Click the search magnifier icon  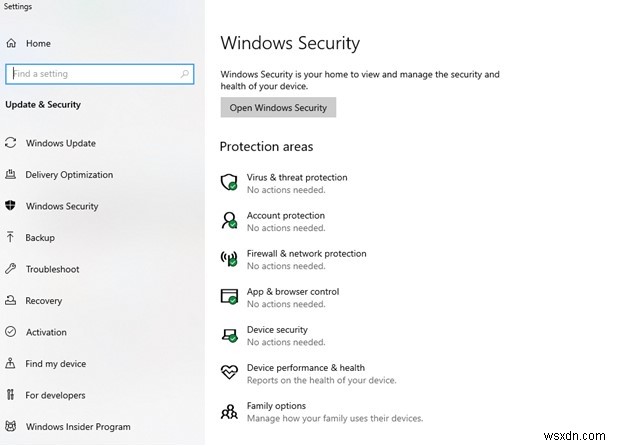185,74
